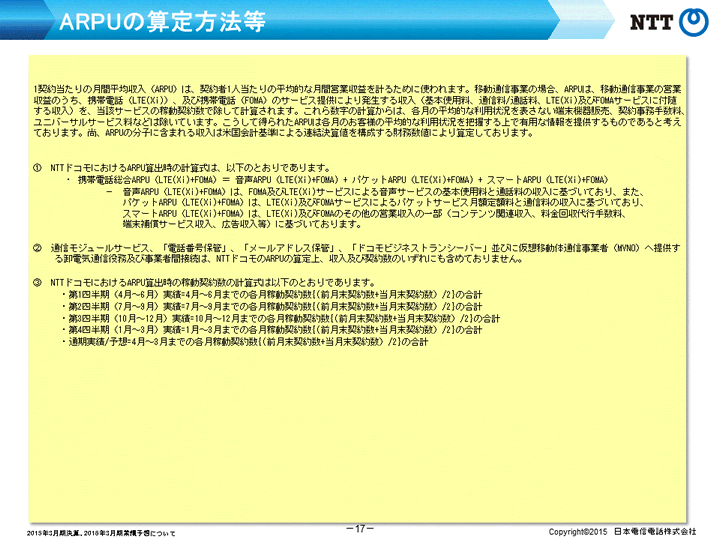Click the Copyright©2015 日本電信電話株式会社 footer
This screenshot has width=720, height=540.
[622, 531]
